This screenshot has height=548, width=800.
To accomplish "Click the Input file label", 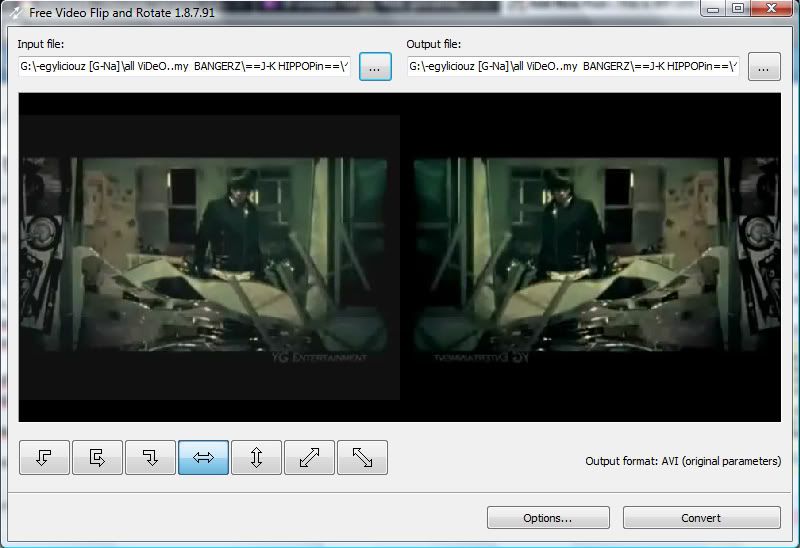I will [x=41, y=44].
